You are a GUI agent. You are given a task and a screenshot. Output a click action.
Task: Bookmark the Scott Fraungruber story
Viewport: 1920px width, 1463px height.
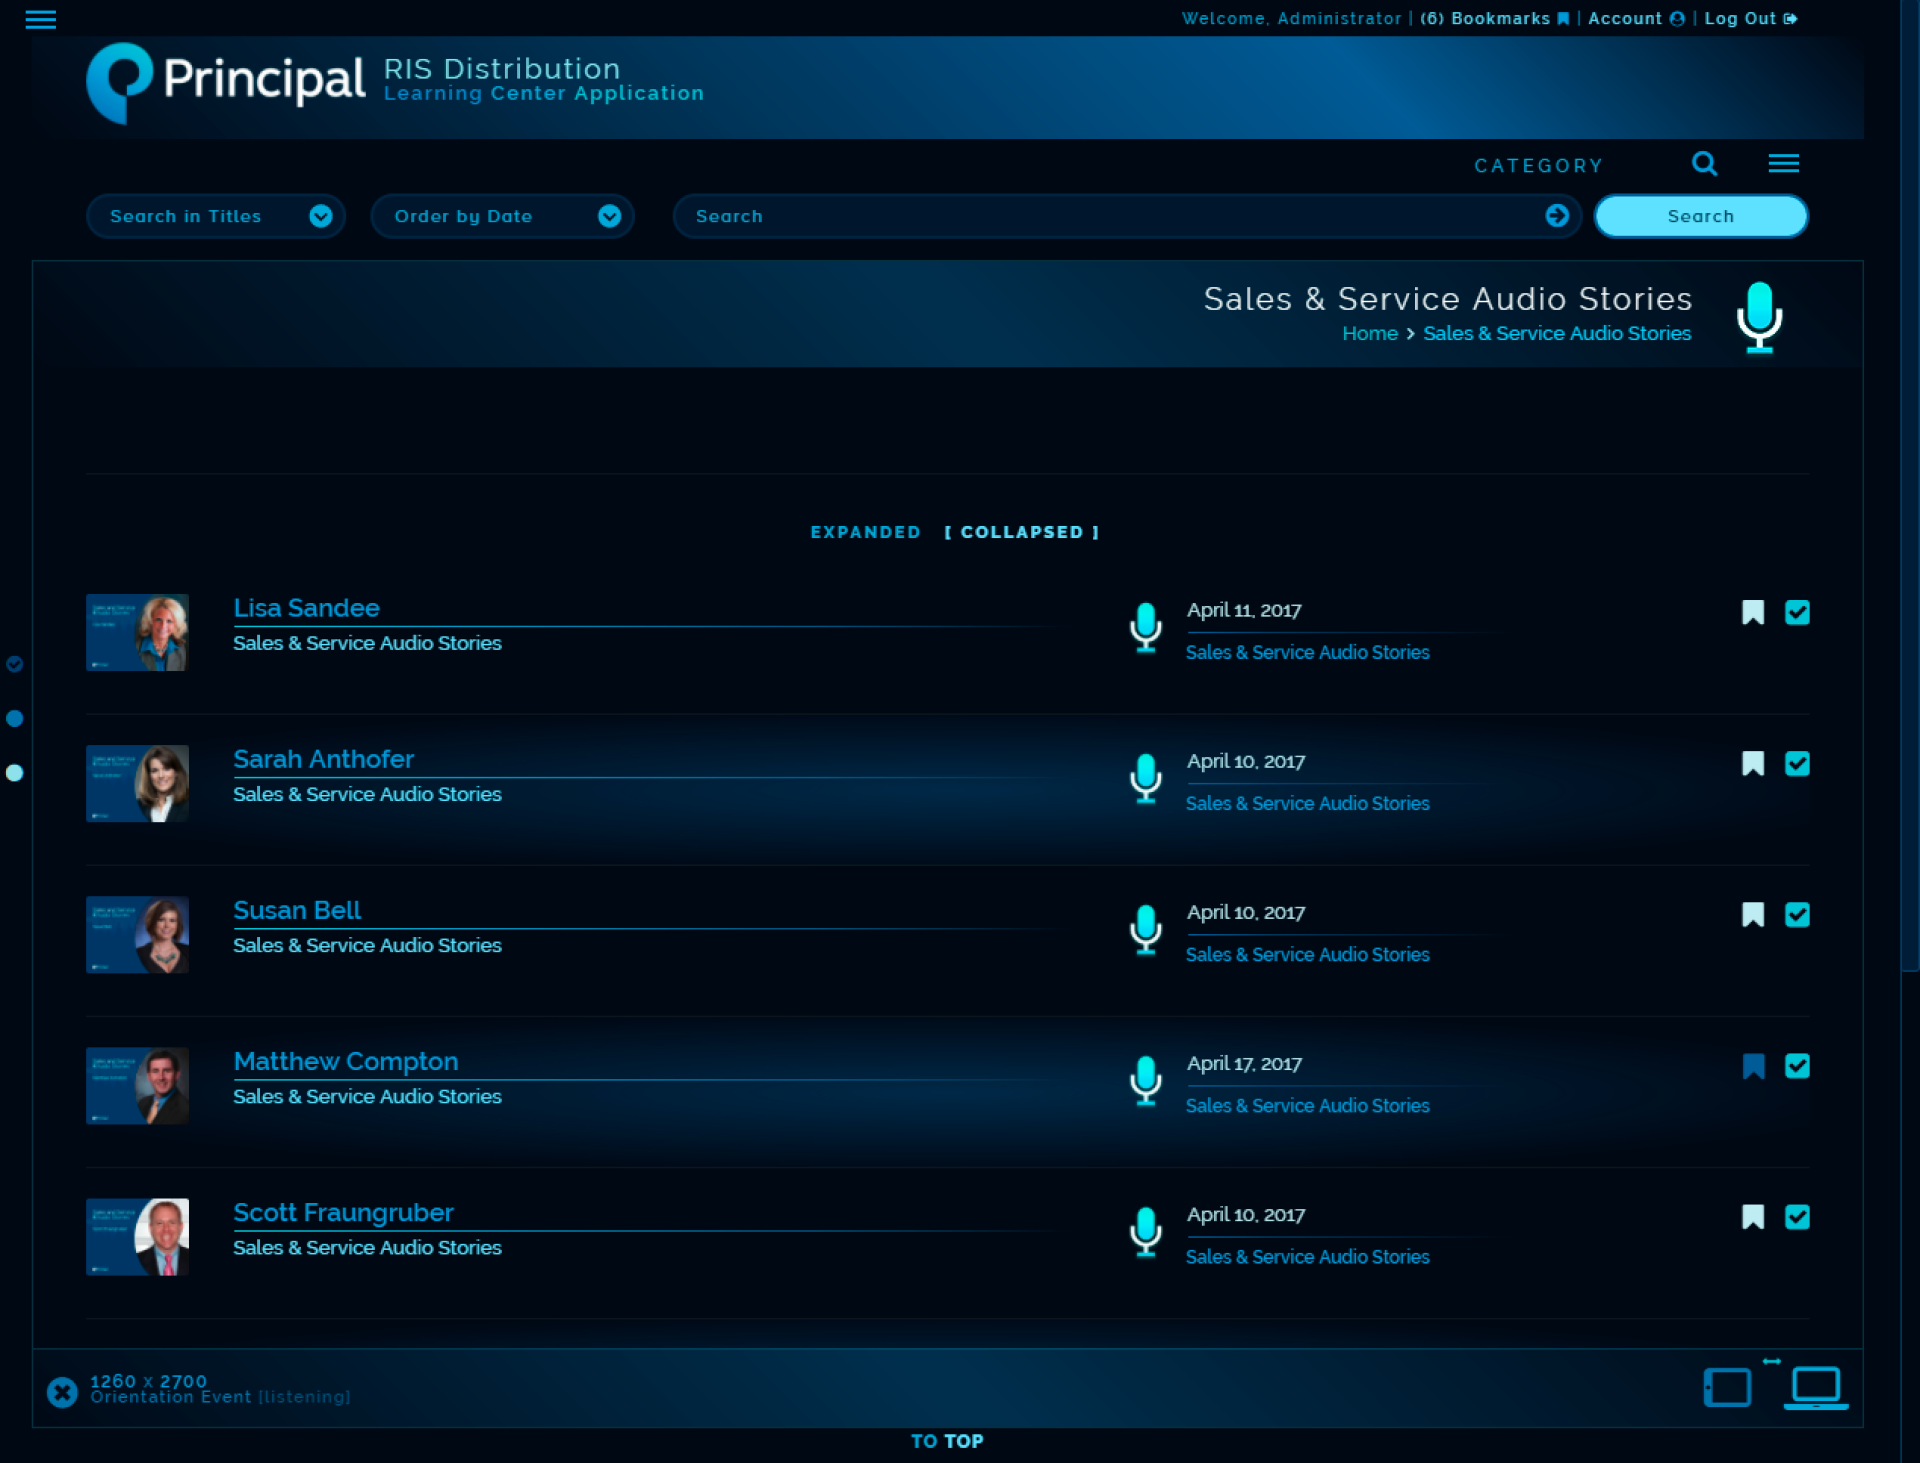point(1752,1217)
